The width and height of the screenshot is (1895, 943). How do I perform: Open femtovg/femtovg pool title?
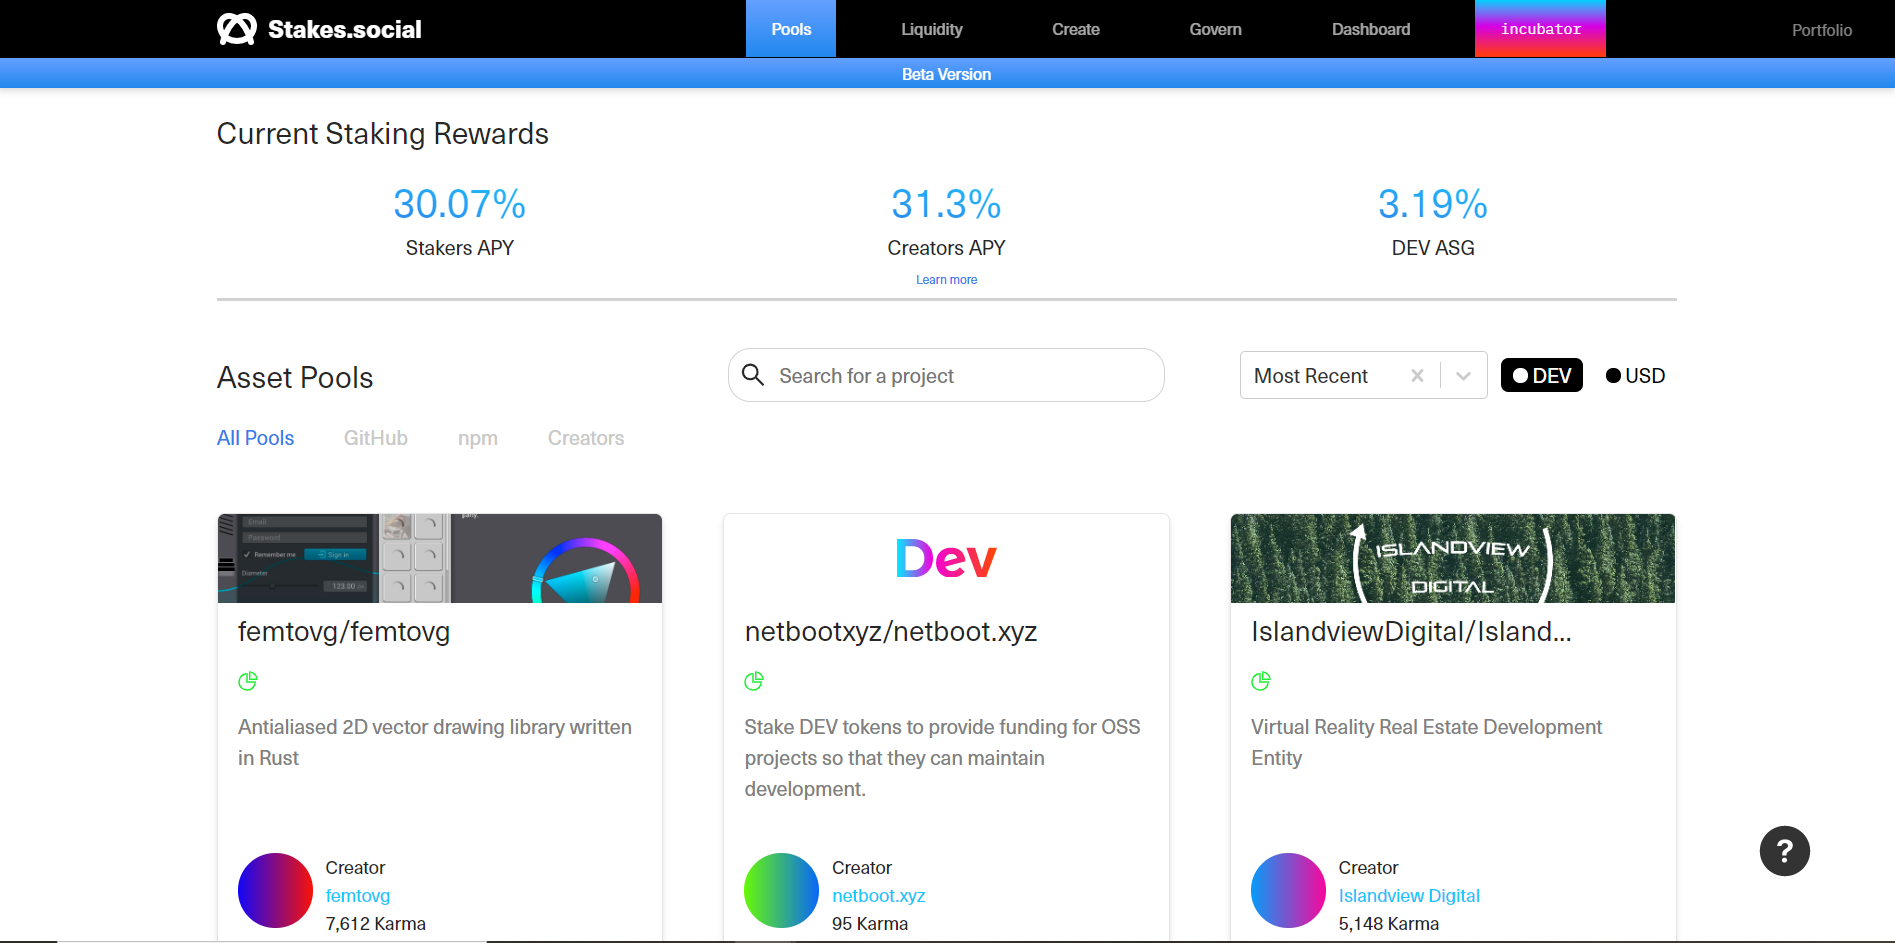[x=344, y=632]
